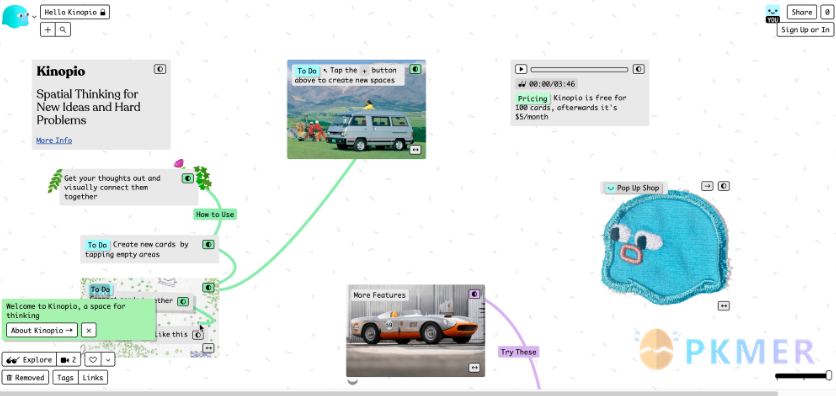This screenshot has width=836, height=396.
Task: Select the Try These connection label
Action: [519, 352]
